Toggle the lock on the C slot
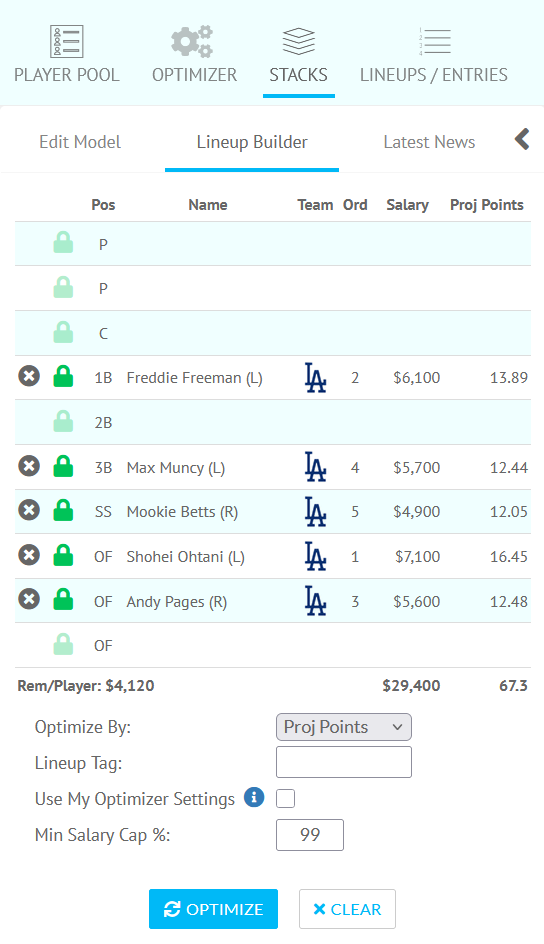 pyautogui.click(x=63, y=332)
